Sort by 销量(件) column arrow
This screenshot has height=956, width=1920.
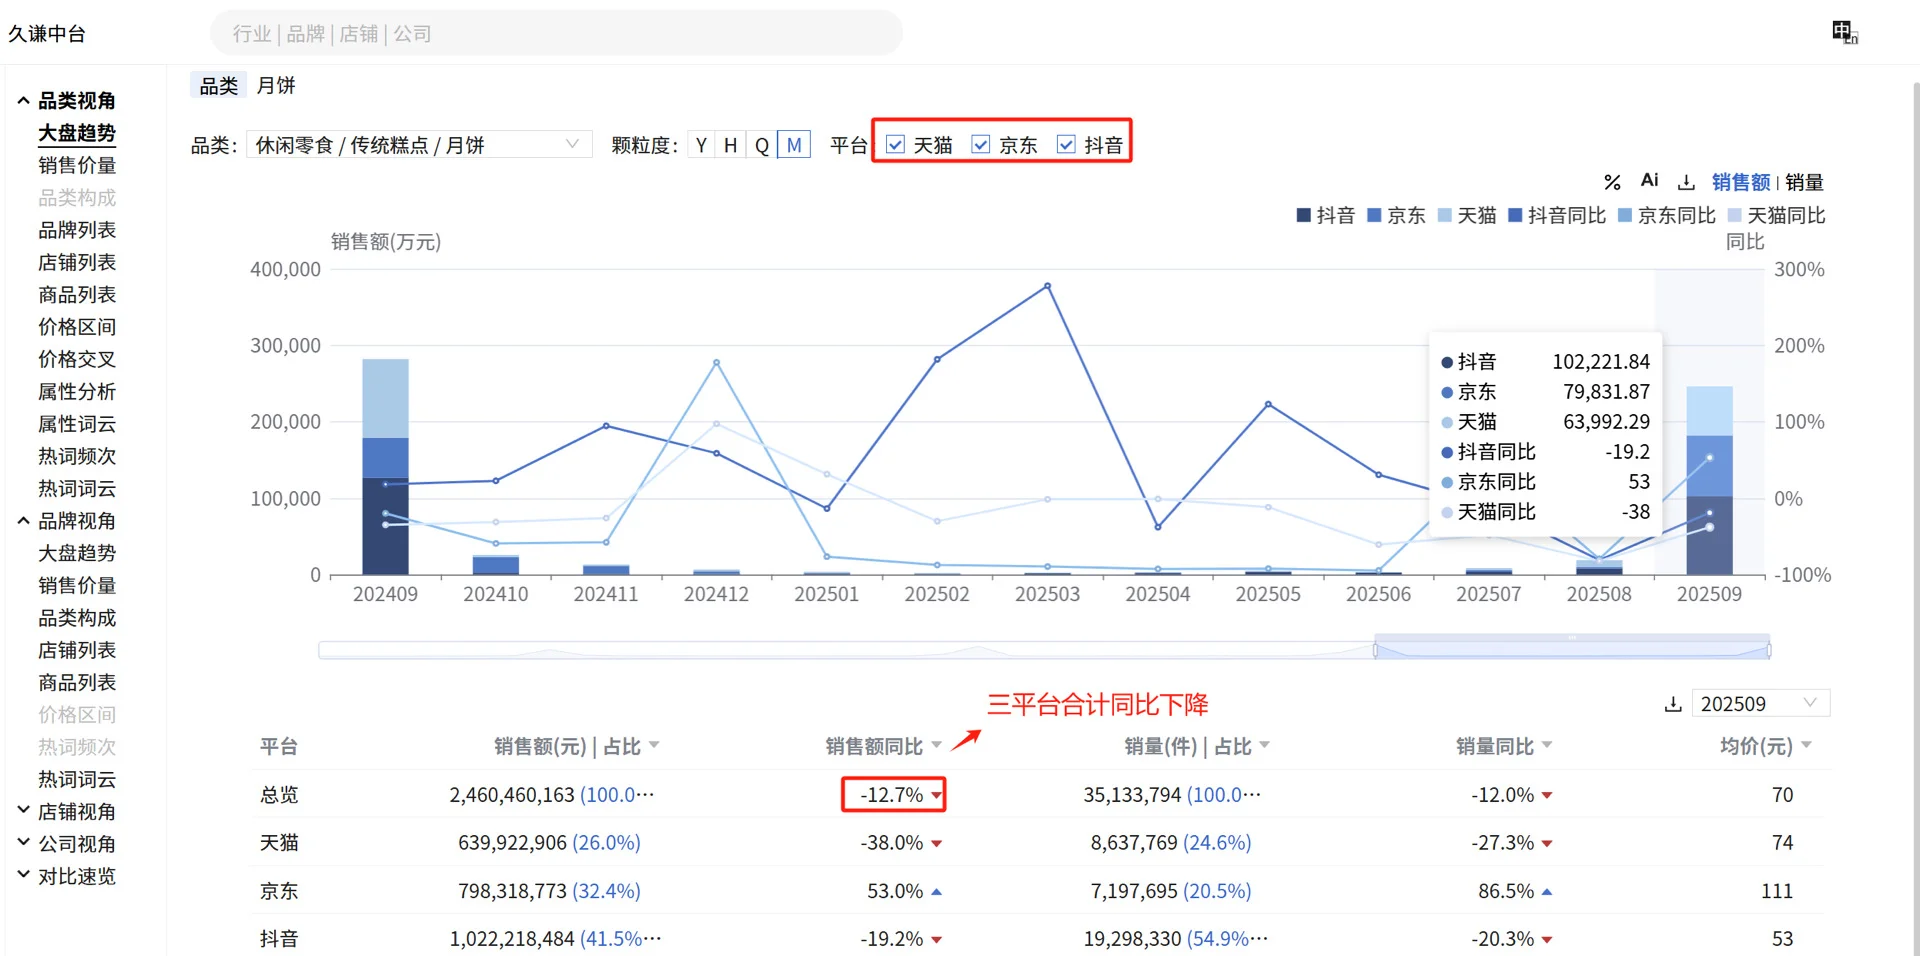[x=1264, y=745]
